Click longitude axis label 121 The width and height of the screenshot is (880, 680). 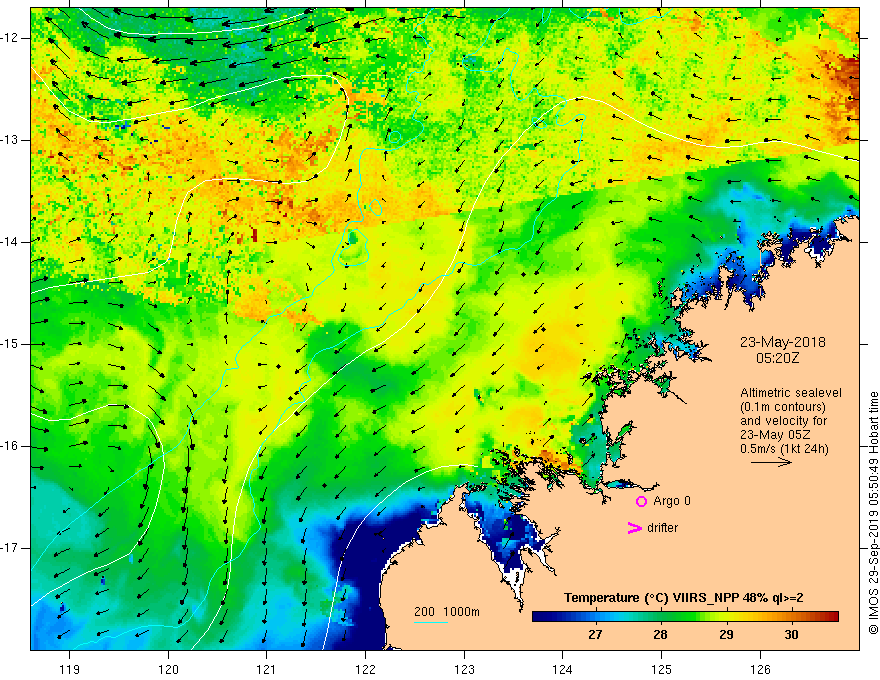coord(266,670)
